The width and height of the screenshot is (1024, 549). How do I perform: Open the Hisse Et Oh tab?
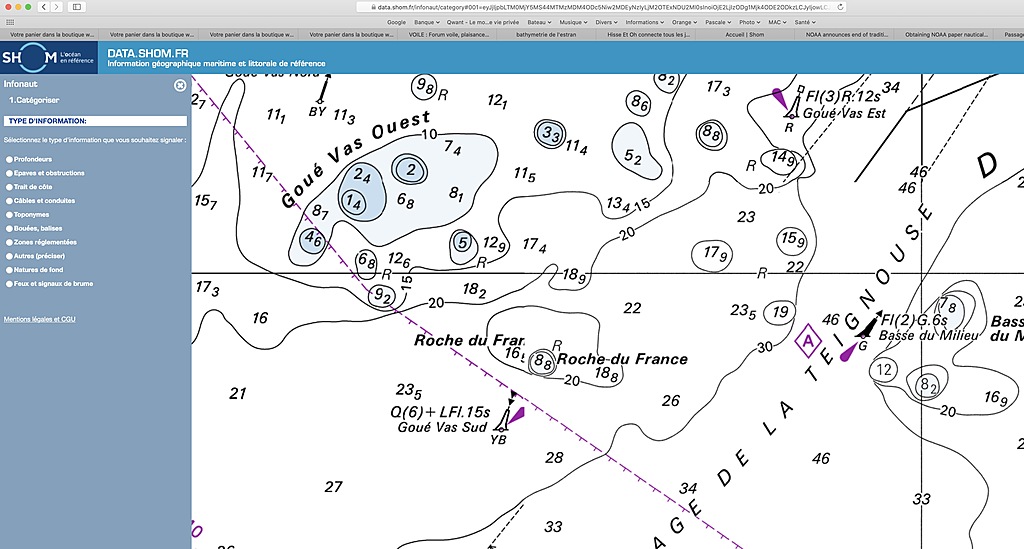[647, 35]
